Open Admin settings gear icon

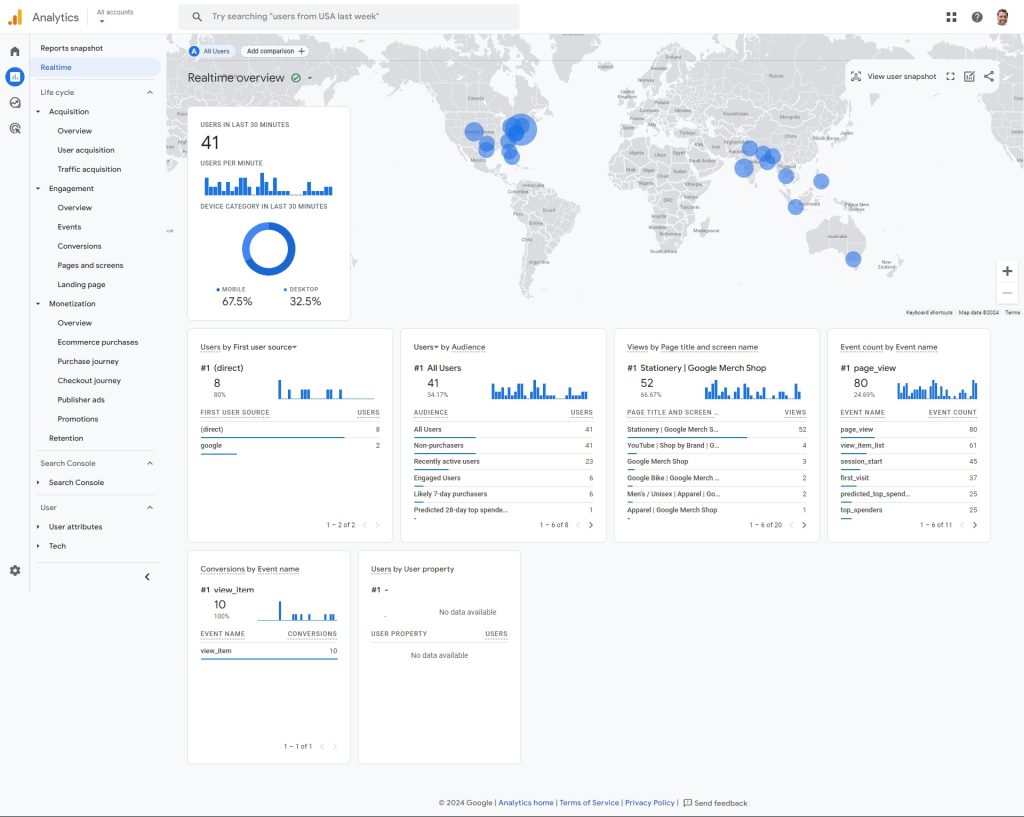coord(15,571)
